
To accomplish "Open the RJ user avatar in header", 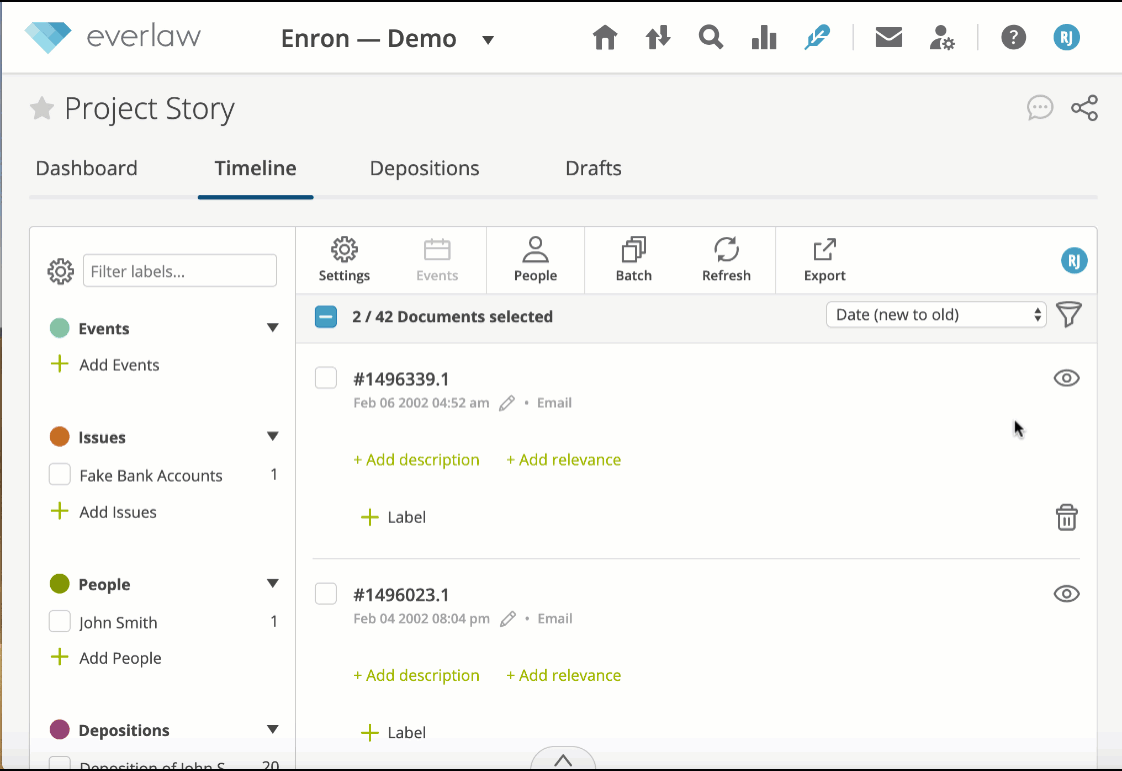I will pyautogui.click(x=1066, y=37).
